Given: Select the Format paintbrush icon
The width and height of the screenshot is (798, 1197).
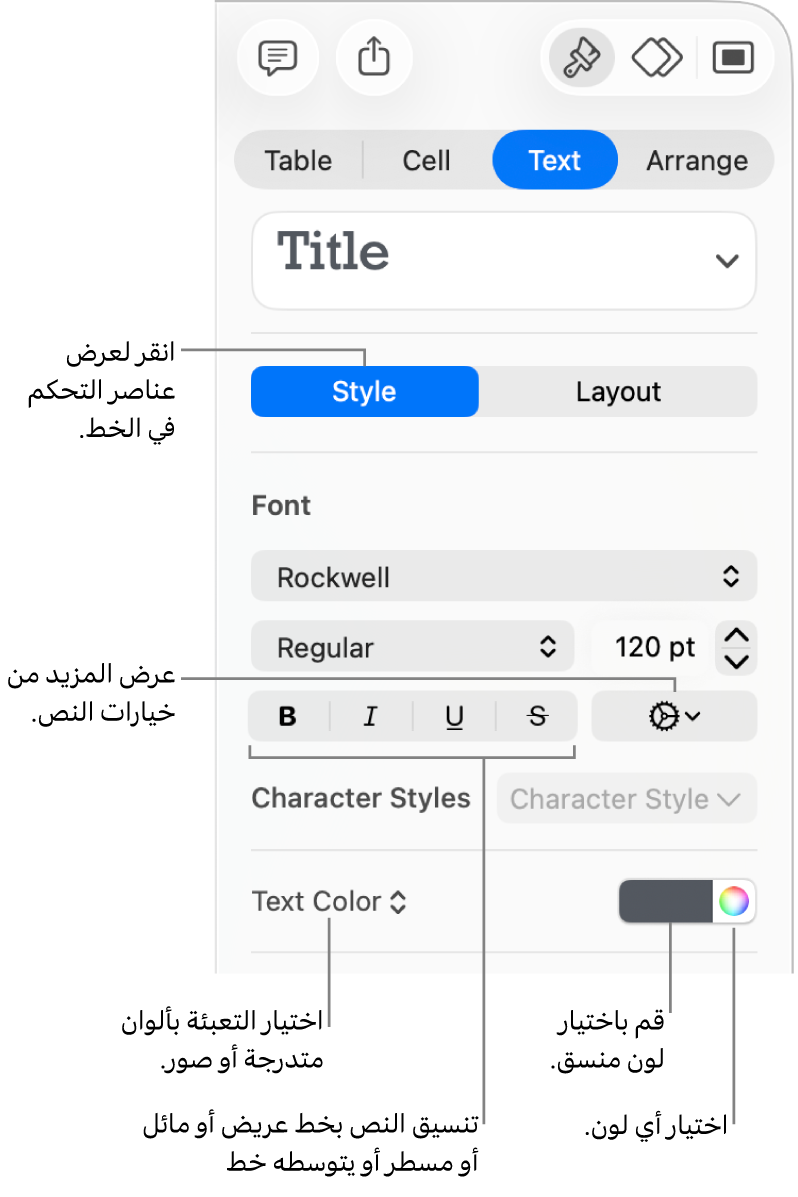Looking at the screenshot, I should click(582, 58).
